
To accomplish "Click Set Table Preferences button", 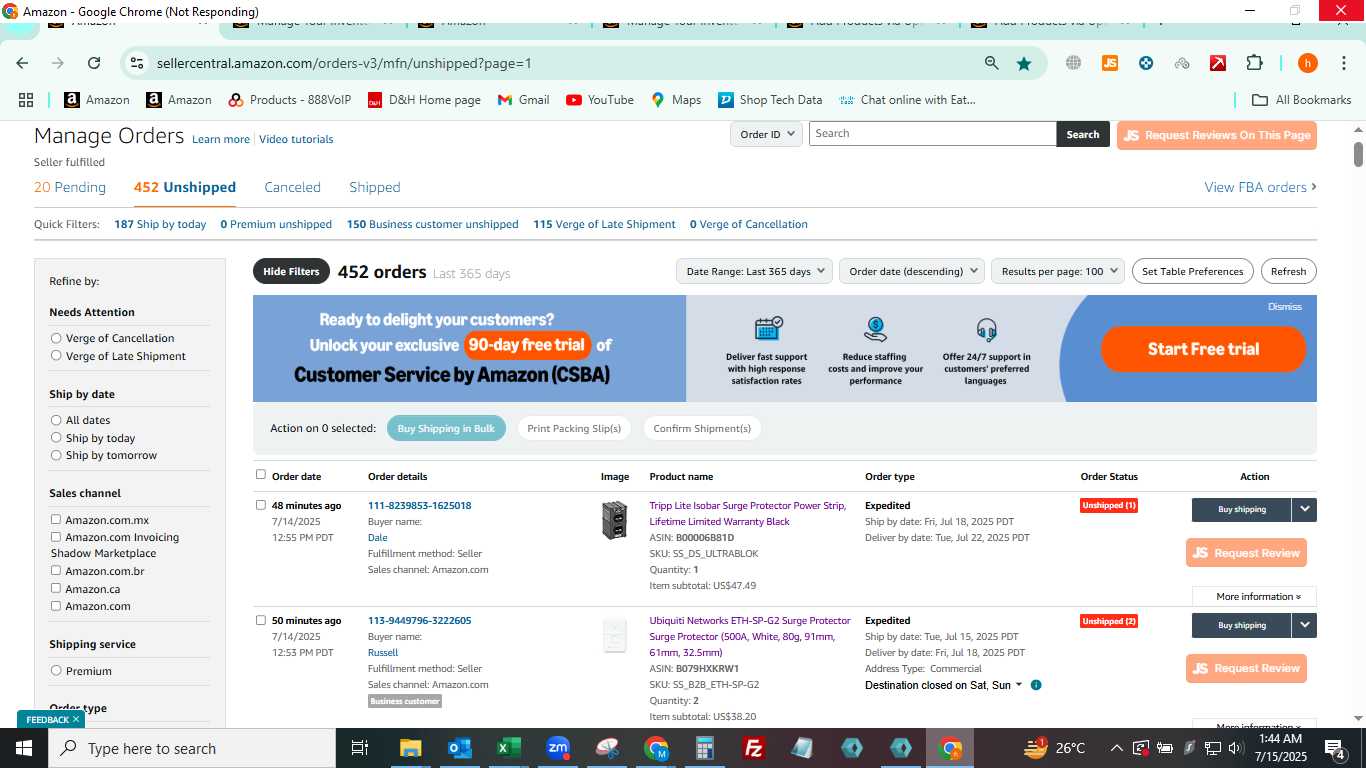I will [1193, 271].
